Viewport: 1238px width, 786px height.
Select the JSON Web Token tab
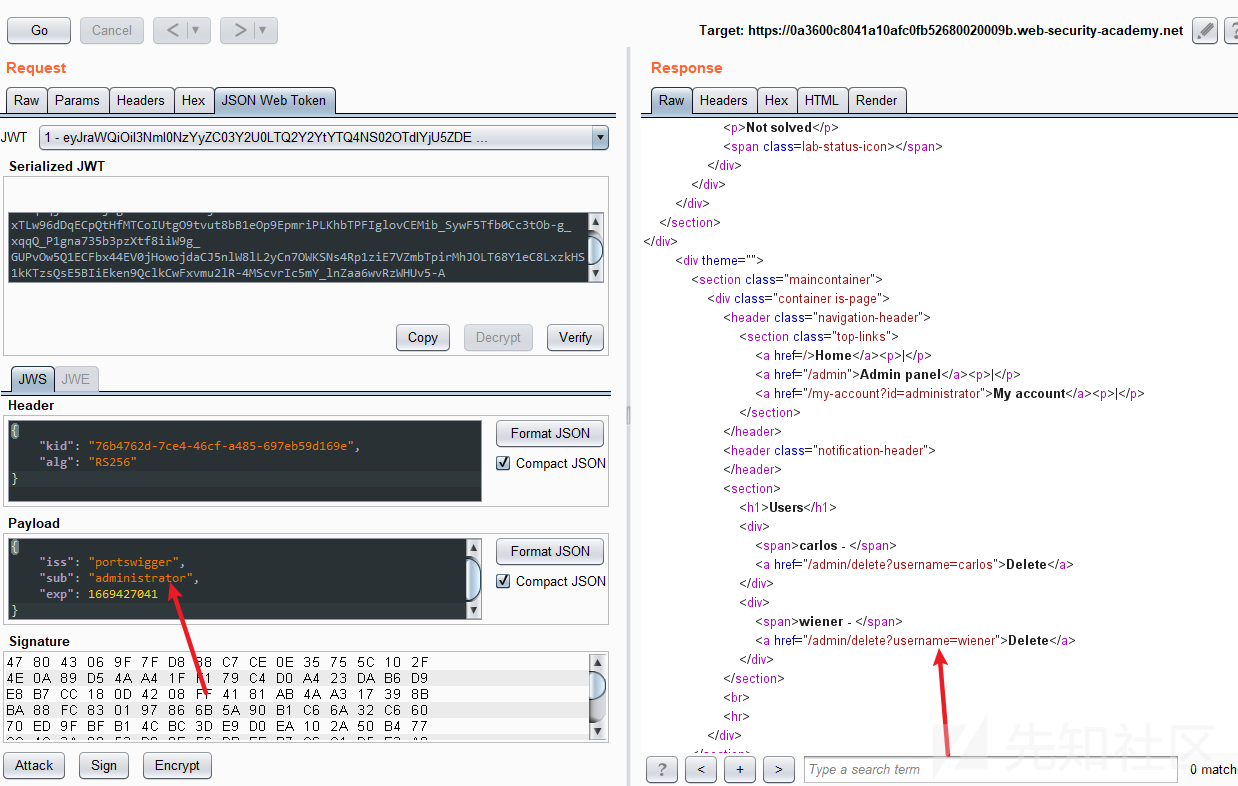pos(274,100)
